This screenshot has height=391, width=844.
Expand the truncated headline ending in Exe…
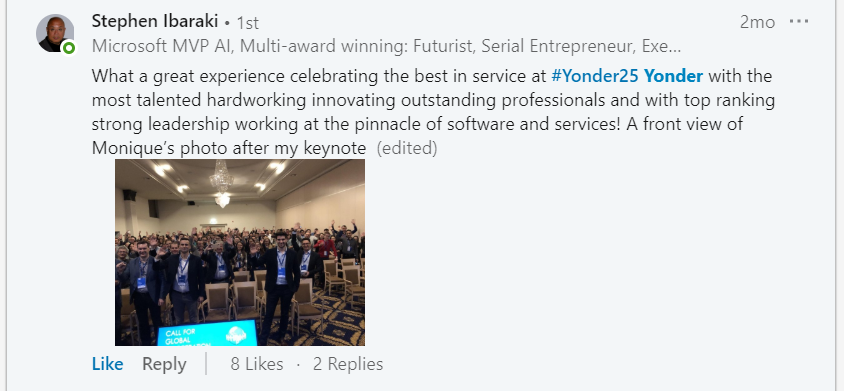tap(662, 47)
